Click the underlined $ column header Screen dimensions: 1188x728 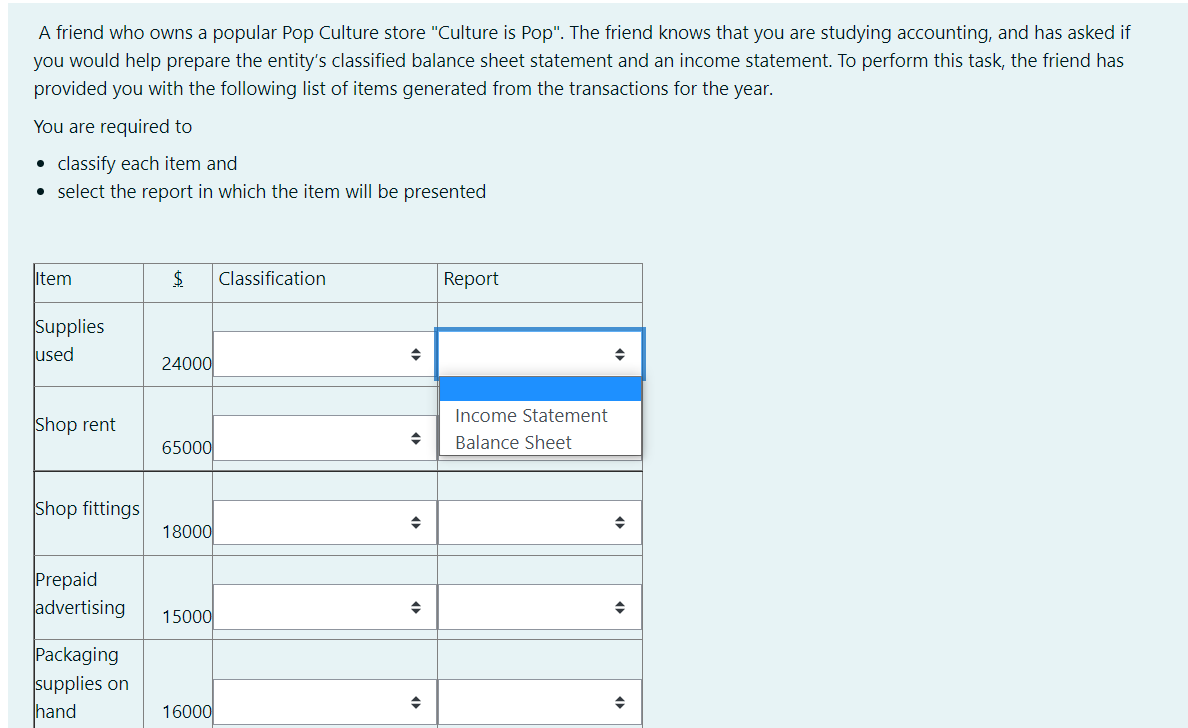tap(178, 279)
